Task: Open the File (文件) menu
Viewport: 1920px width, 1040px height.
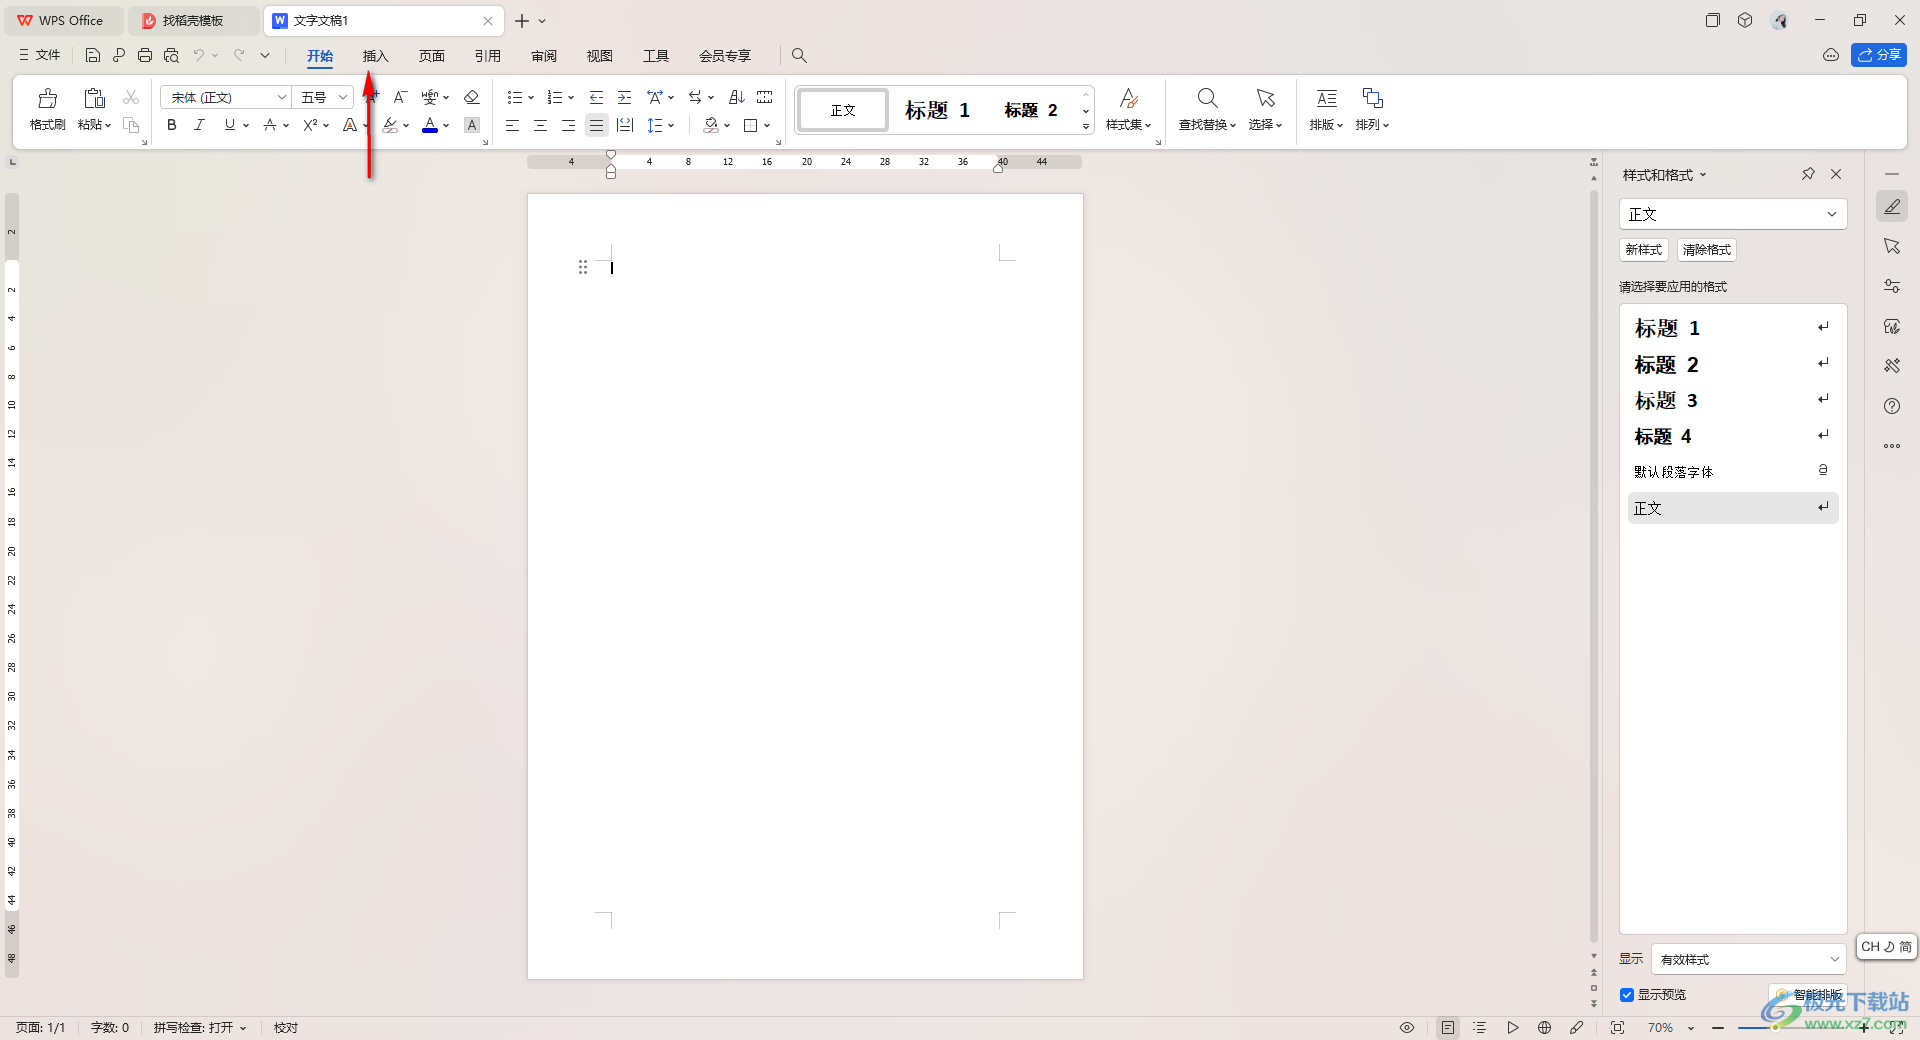Action: [x=40, y=55]
